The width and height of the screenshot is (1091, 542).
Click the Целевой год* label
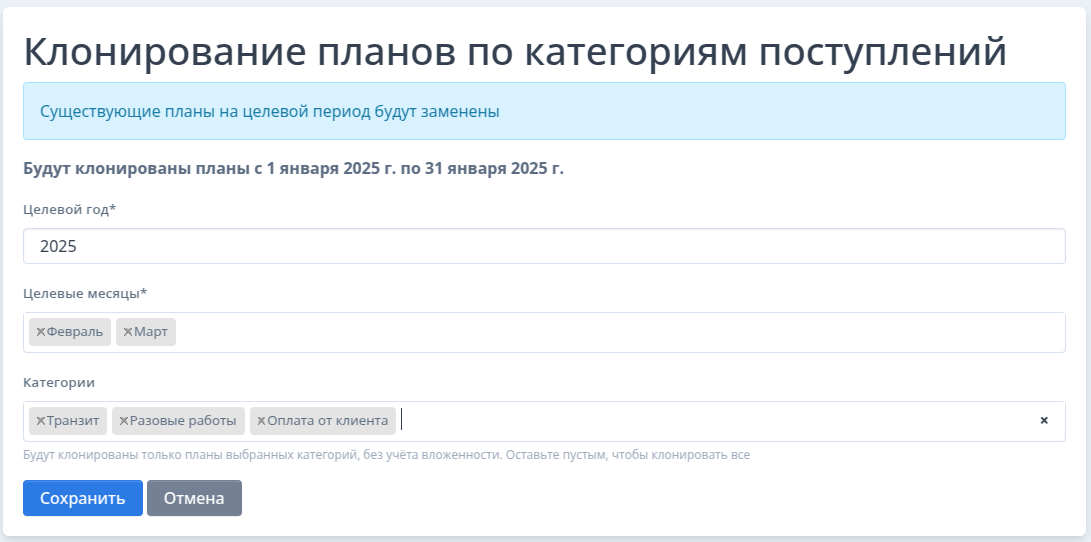[x=70, y=209]
